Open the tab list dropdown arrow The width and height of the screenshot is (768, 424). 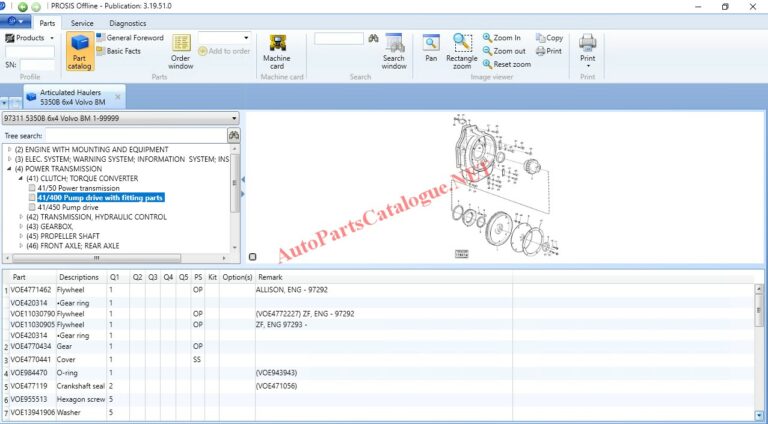click(x=4, y=103)
